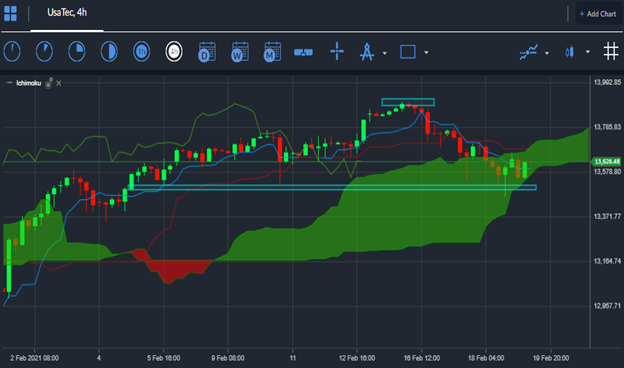
Task: Click the 18 Feb 04:00 date label
Action: [486, 358]
